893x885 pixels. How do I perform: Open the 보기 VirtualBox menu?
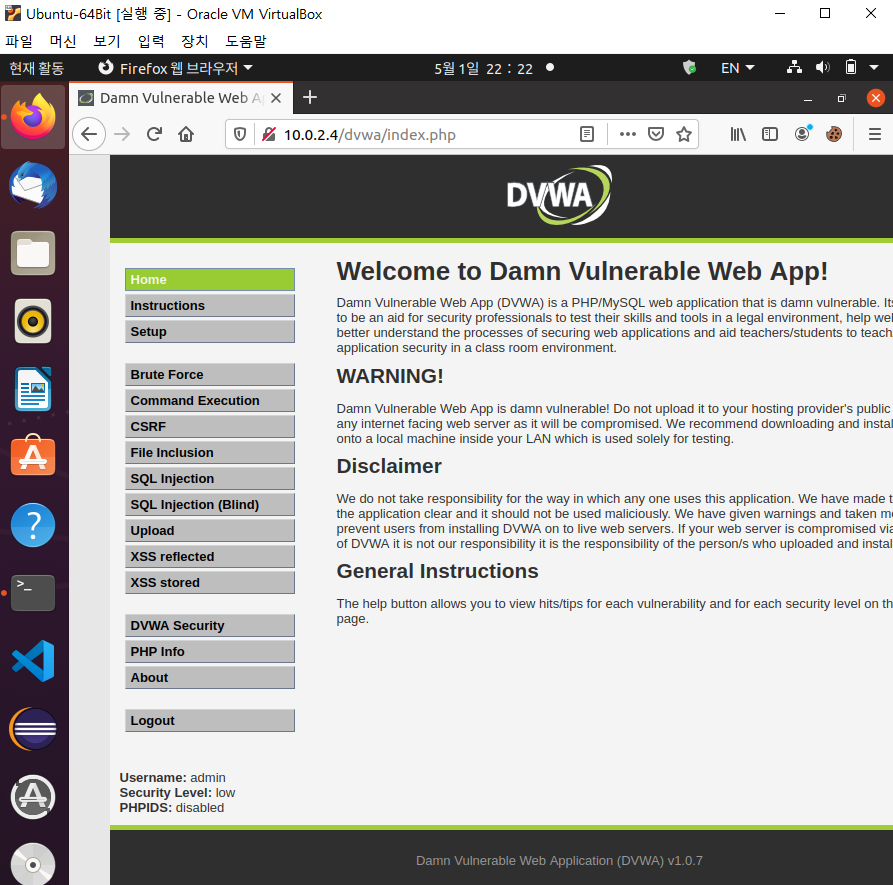click(107, 41)
